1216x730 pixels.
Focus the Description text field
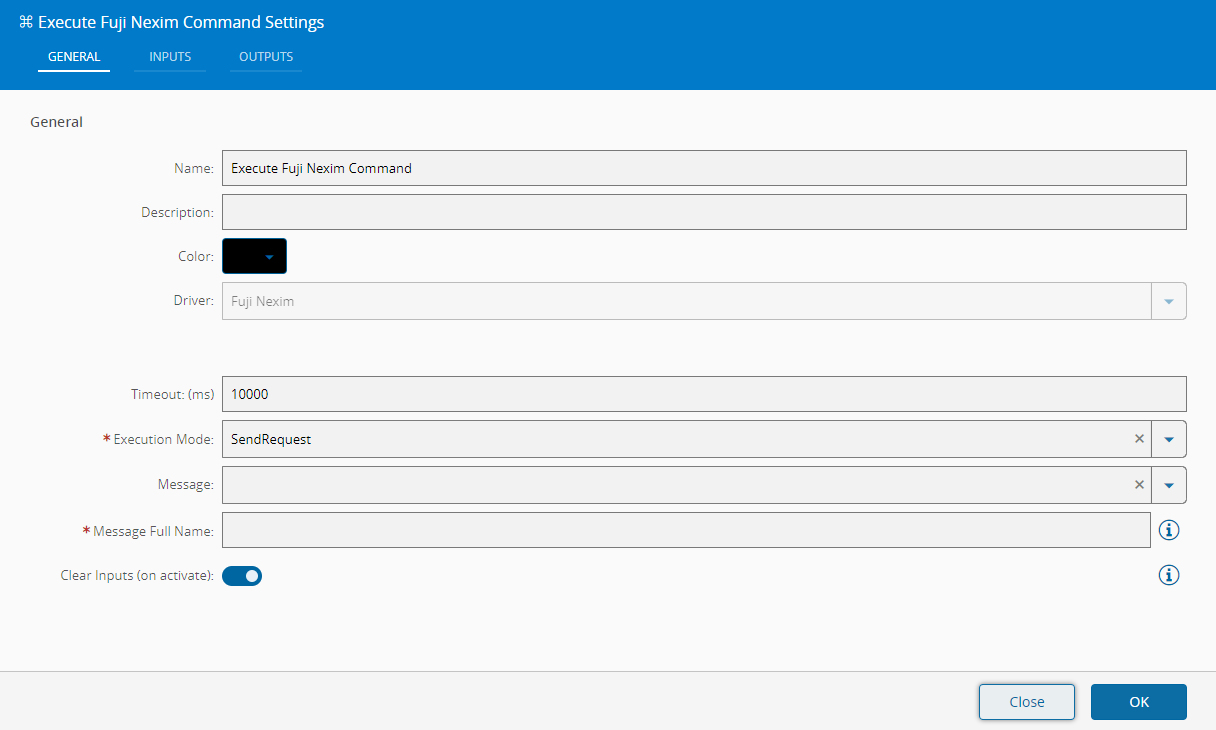tap(703, 212)
